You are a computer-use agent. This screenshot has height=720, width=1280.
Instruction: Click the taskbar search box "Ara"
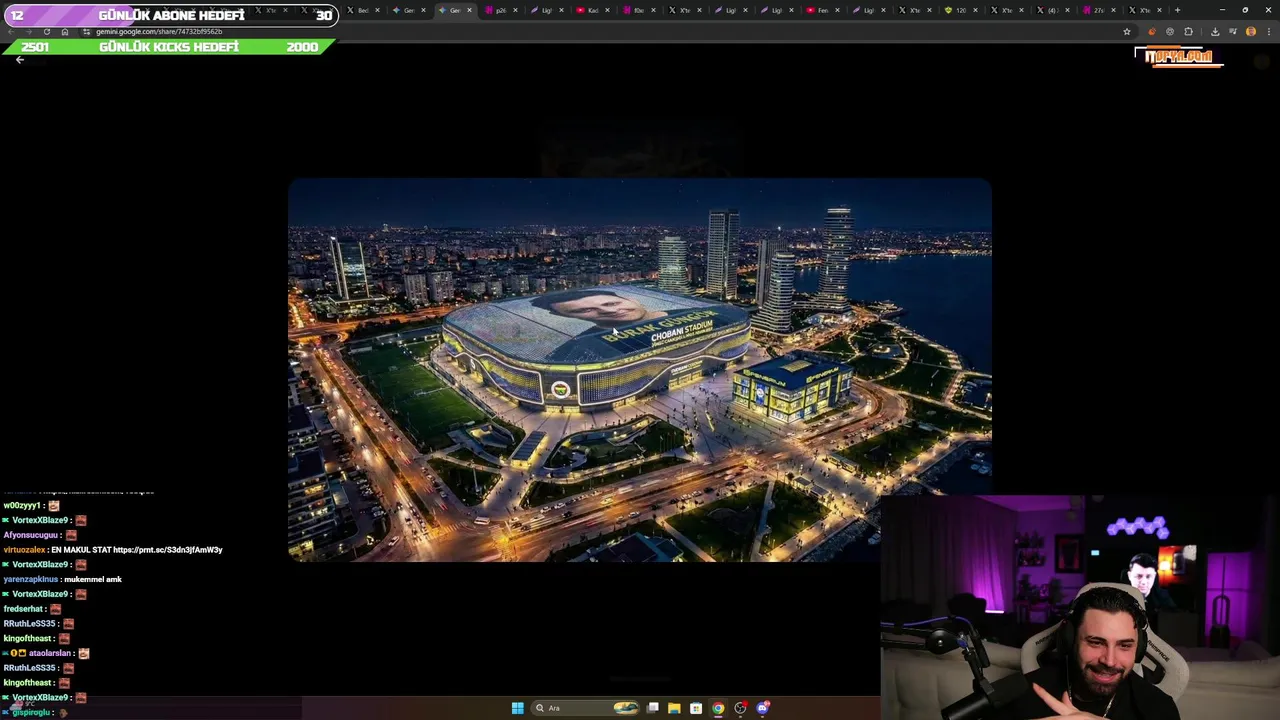click(x=586, y=708)
